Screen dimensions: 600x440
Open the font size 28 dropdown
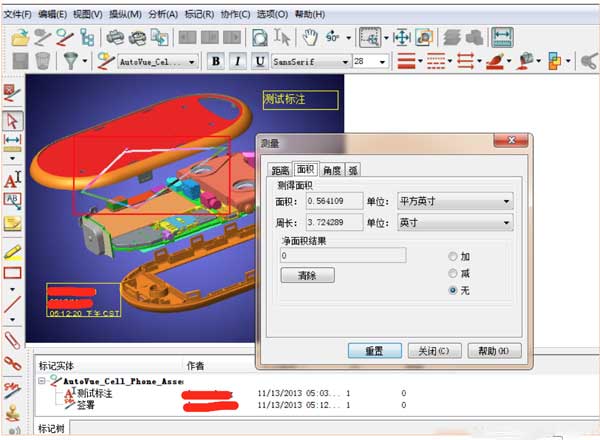[370, 61]
